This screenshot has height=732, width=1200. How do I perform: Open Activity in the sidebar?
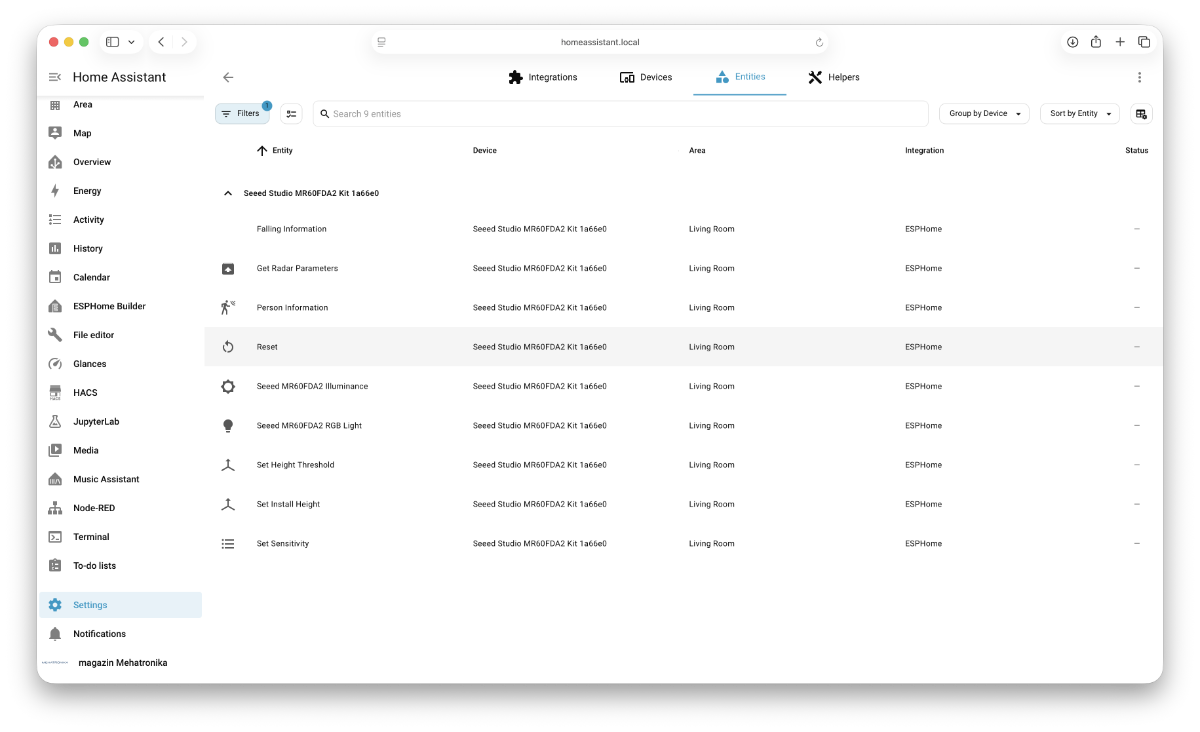[120, 220]
